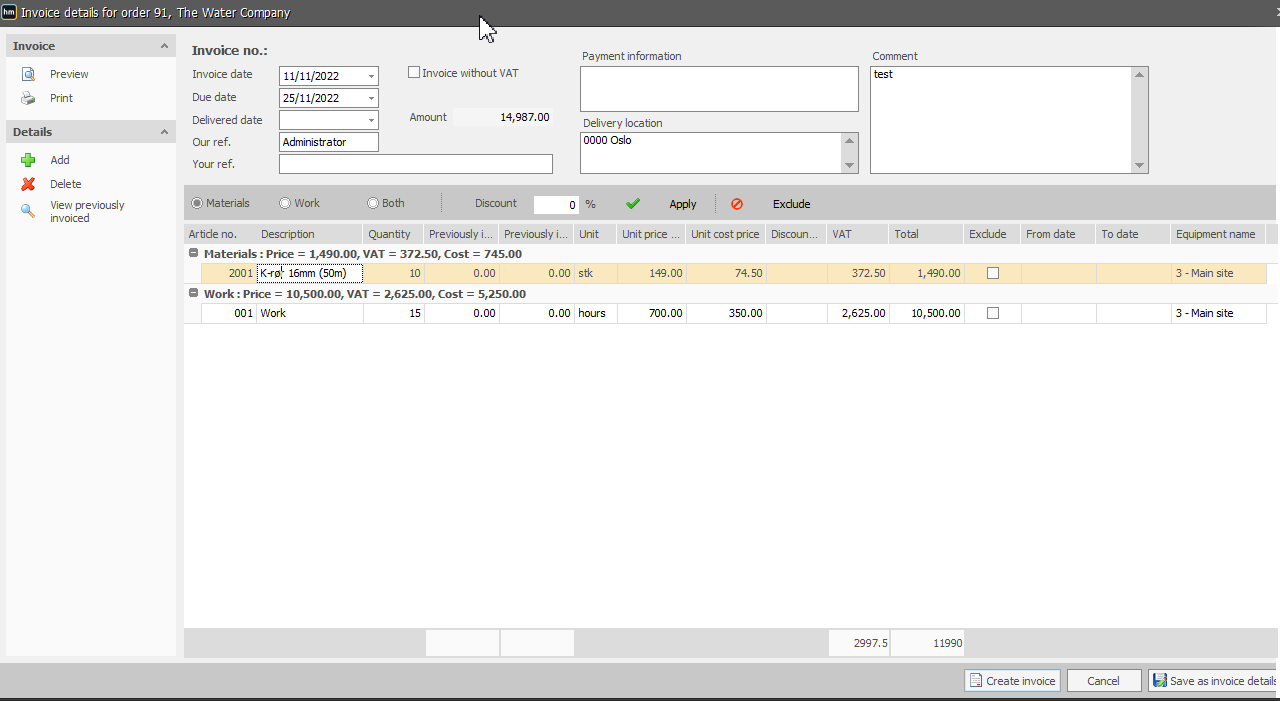The image size is (1280, 701).
Task: Click the Preview invoice icon
Action: point(28,74)
